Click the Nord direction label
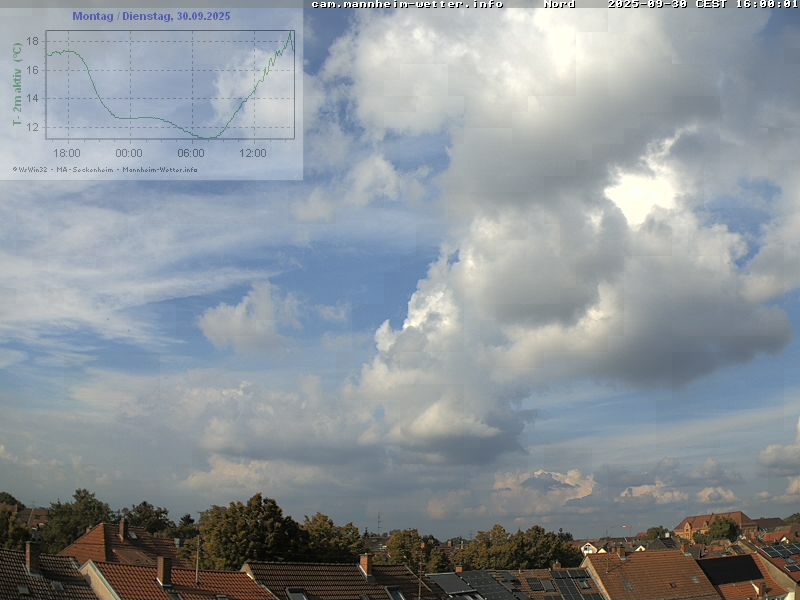800x600 pixels. (559, 4)
